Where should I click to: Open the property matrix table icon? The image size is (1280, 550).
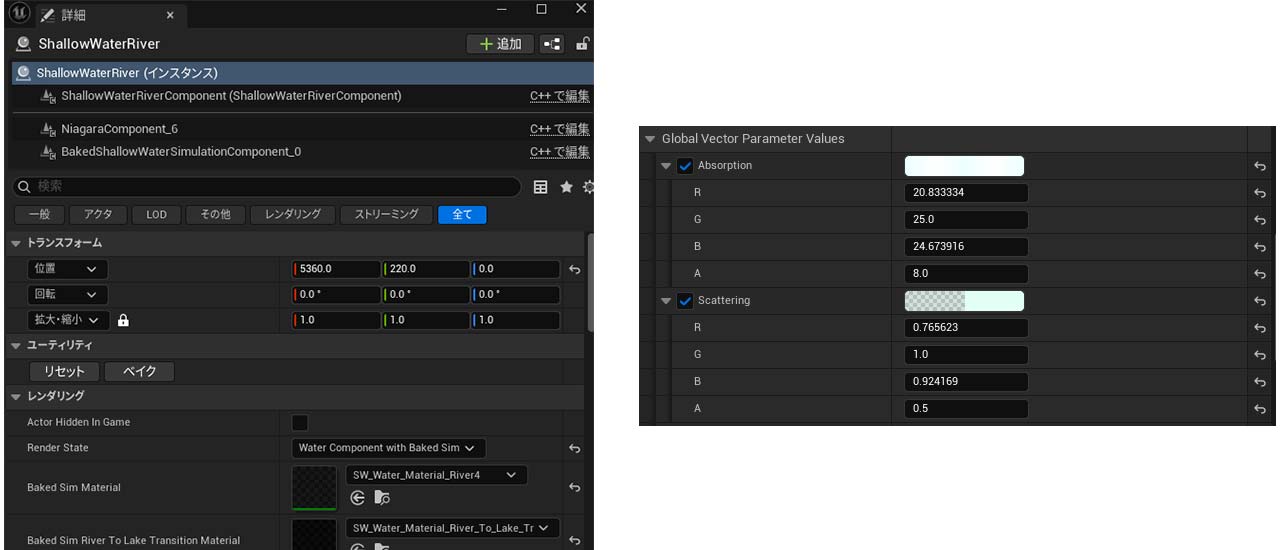pos(540,187)
